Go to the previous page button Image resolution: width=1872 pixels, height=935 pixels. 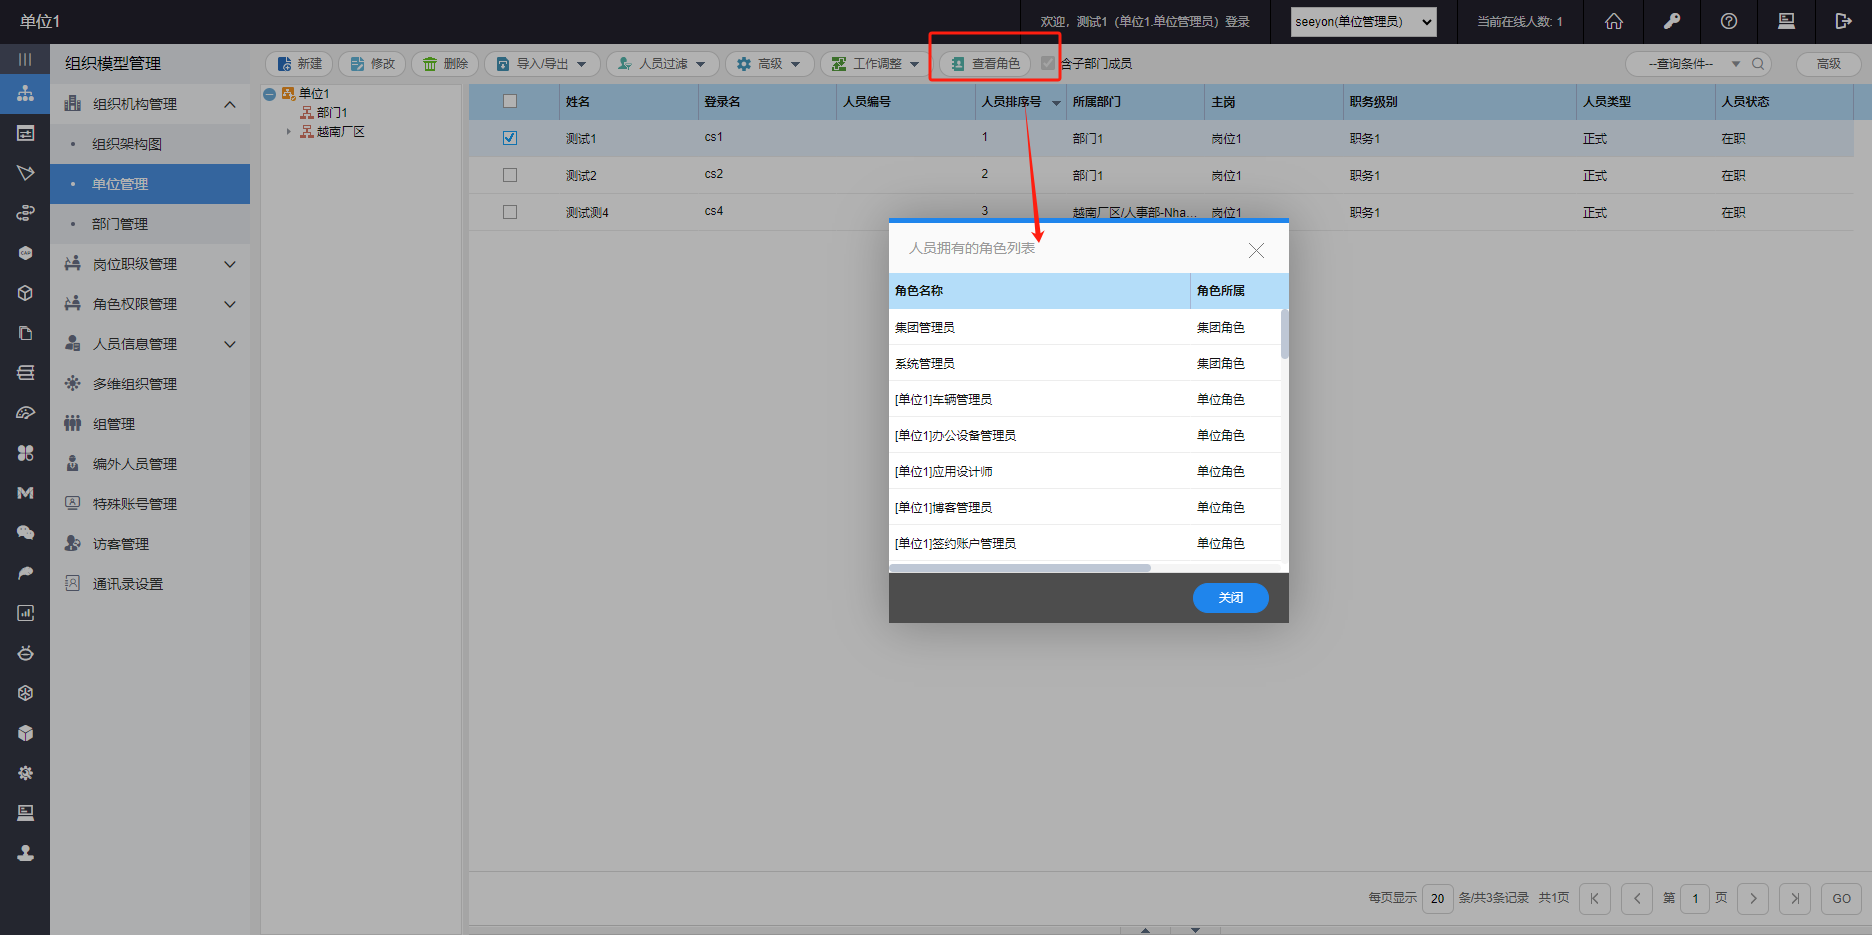pos(1637,899)
